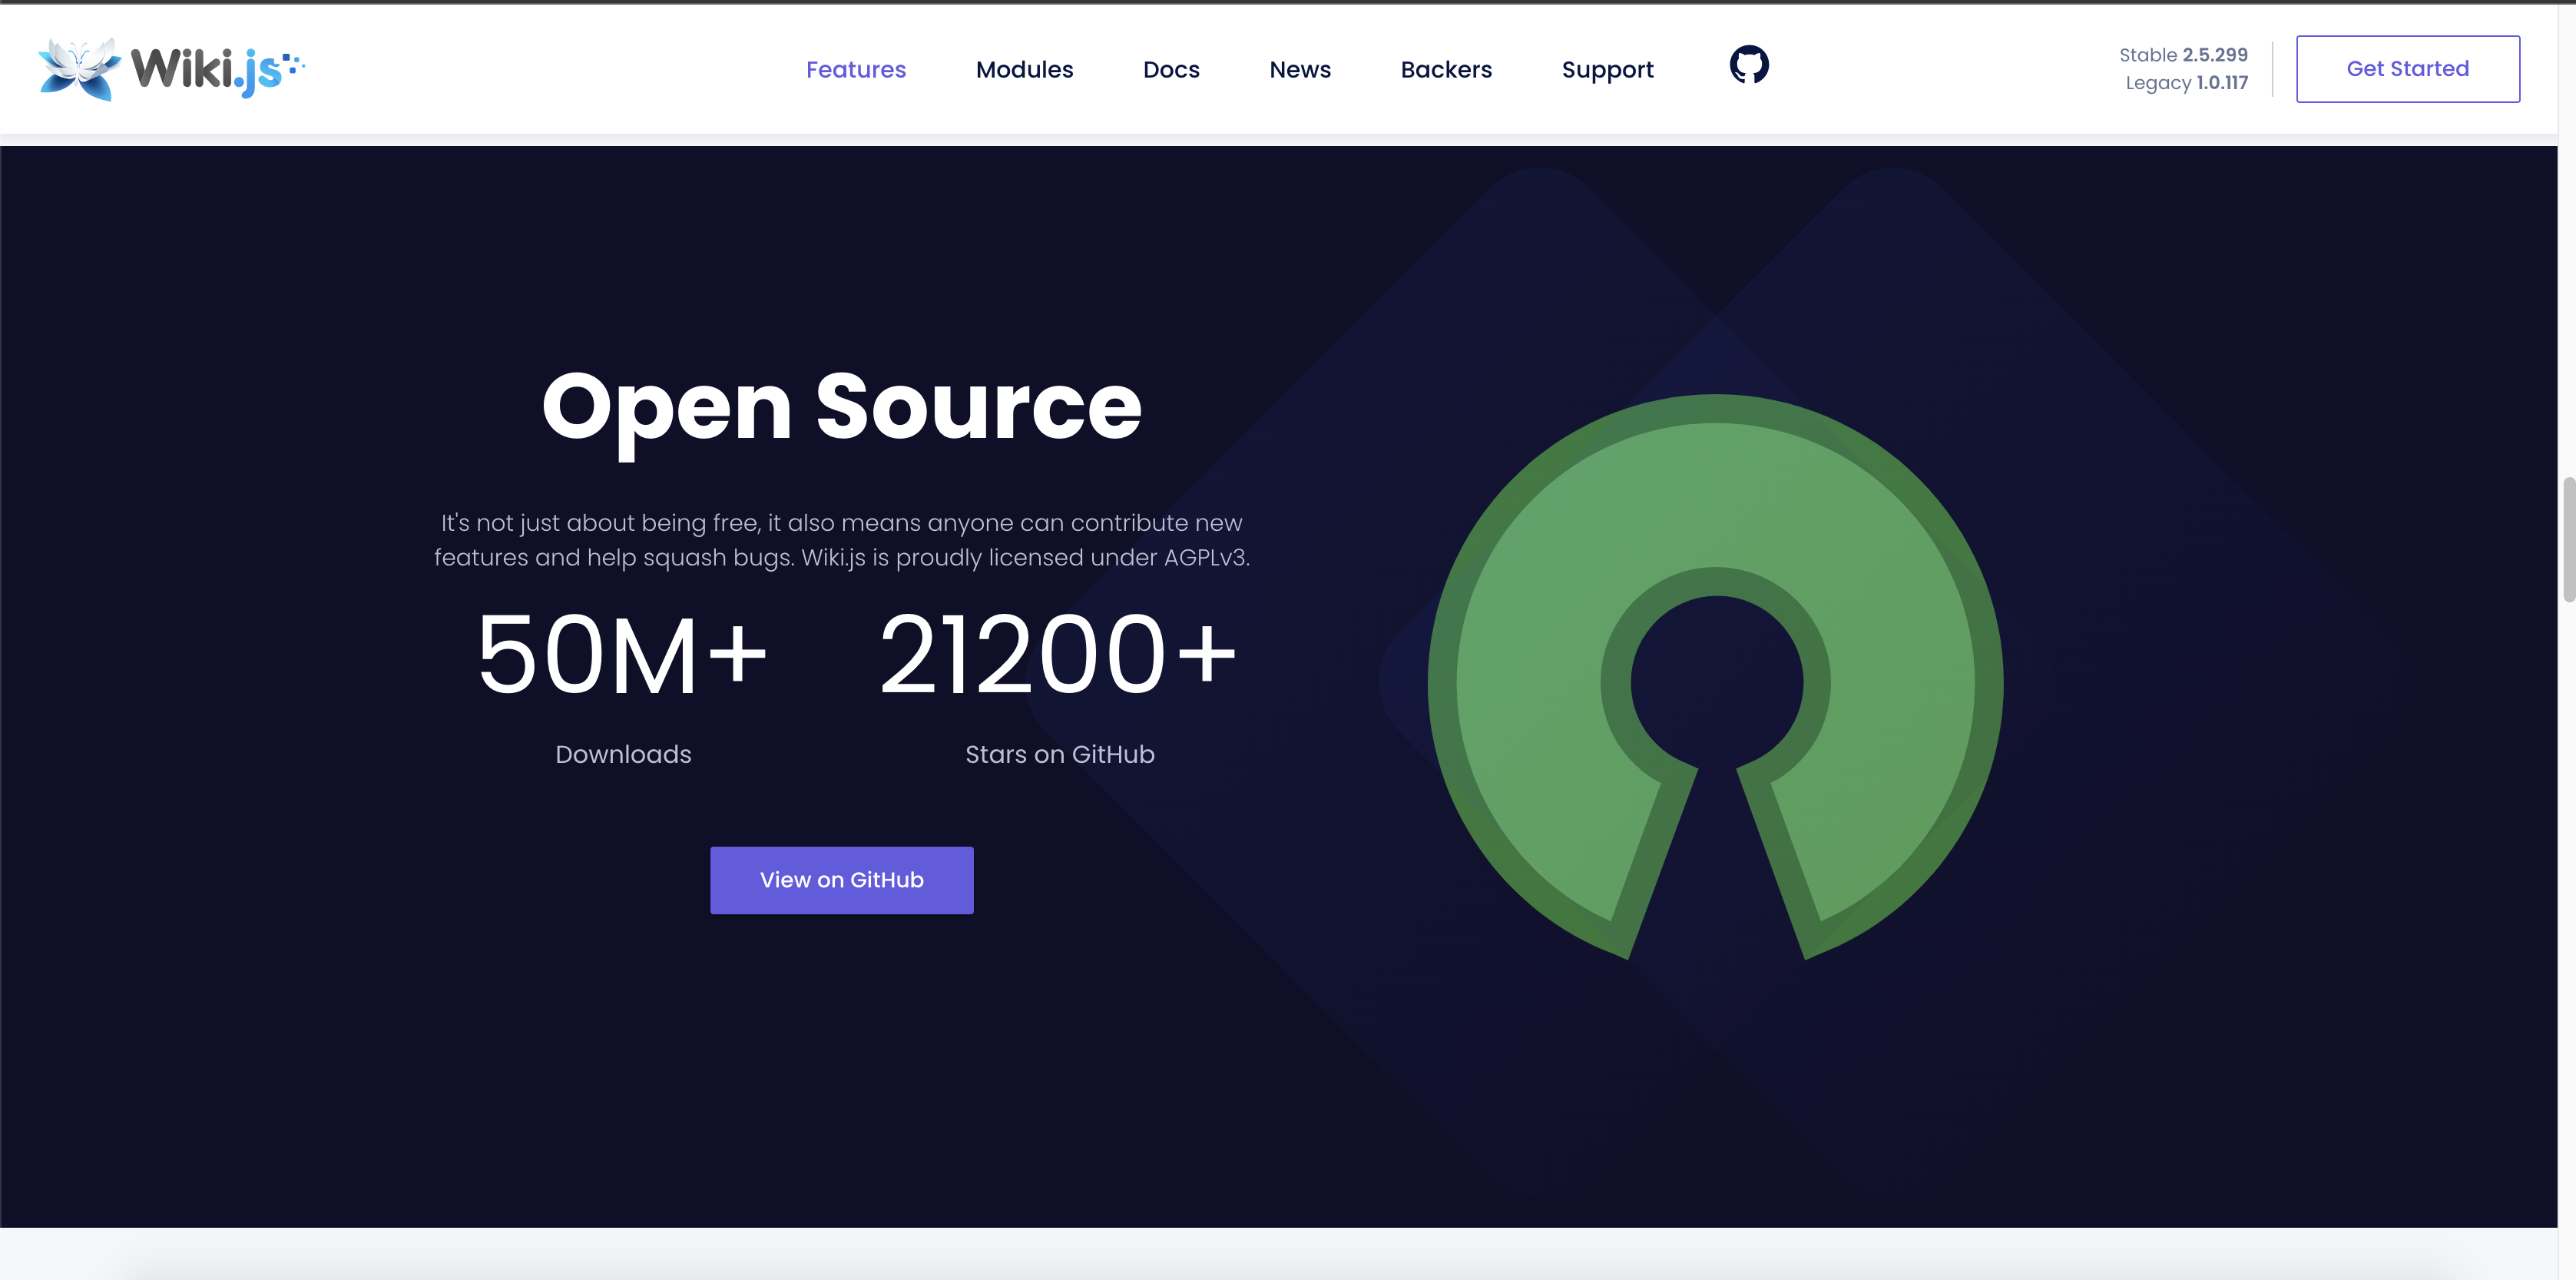Open the Features menu item
2576x1280 pixels.
point(855,69)
